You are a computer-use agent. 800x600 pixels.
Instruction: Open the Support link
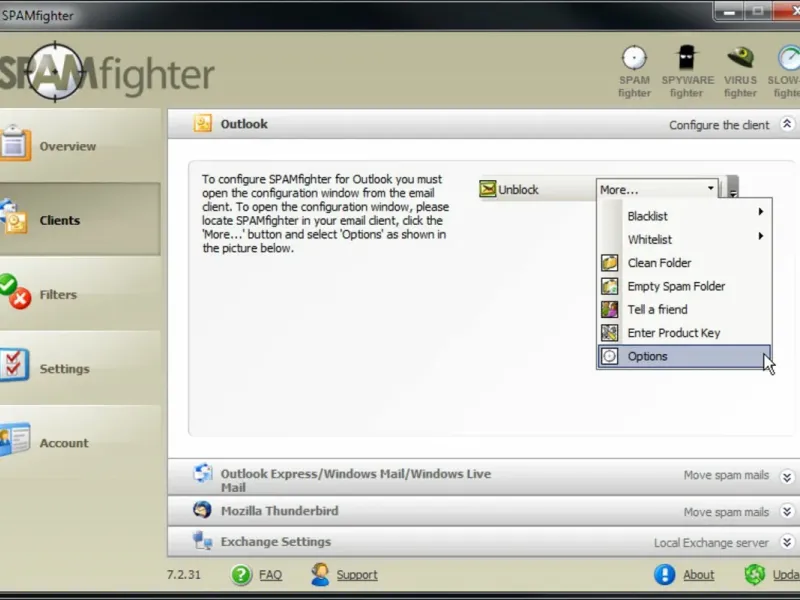pyautogui.click(x=357, y=575)
